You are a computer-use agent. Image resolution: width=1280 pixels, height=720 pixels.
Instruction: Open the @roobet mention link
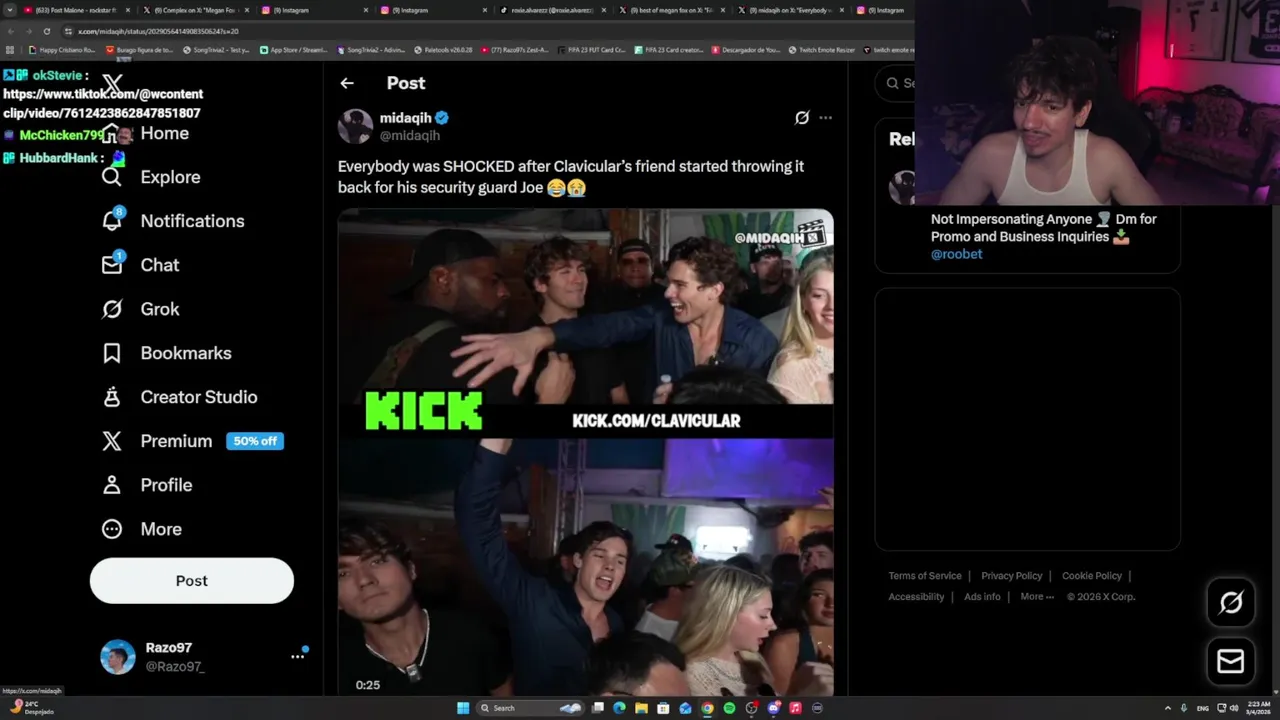[957, 254]
